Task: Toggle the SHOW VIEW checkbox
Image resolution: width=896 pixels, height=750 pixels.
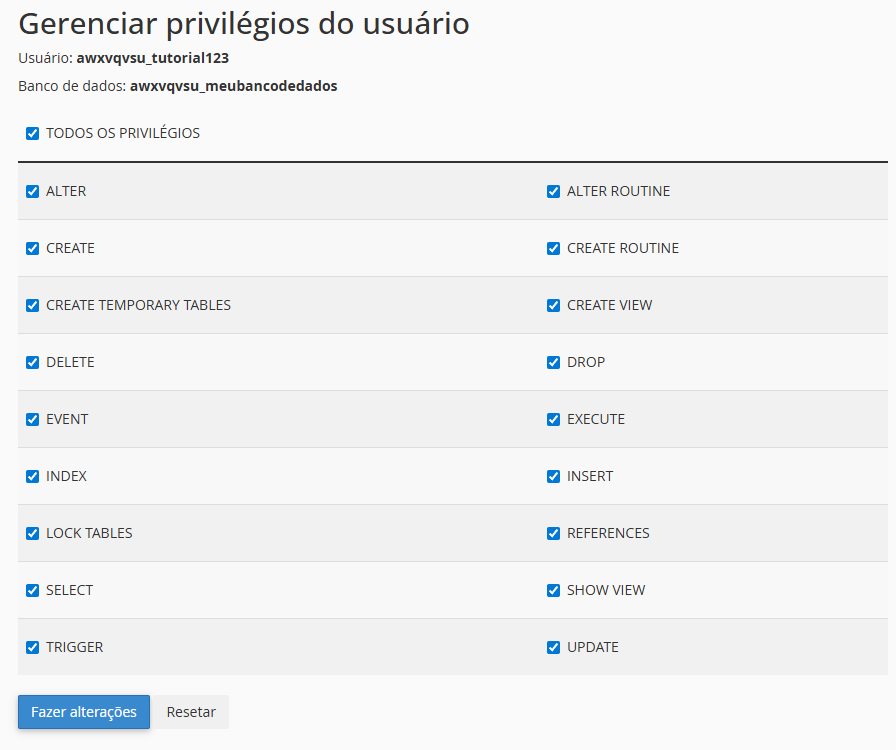Action: pyautogui.click(x=554, y=590)
